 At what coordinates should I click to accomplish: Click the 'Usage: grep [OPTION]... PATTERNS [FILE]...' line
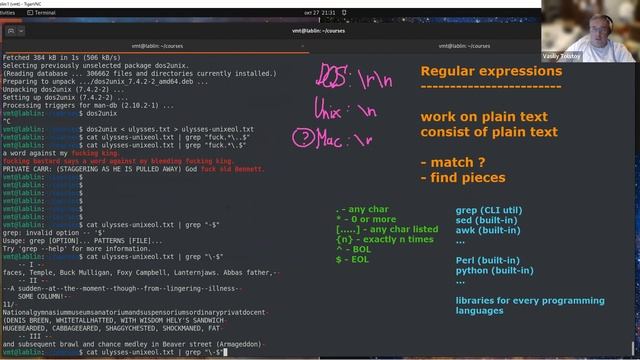click(82, 241)
